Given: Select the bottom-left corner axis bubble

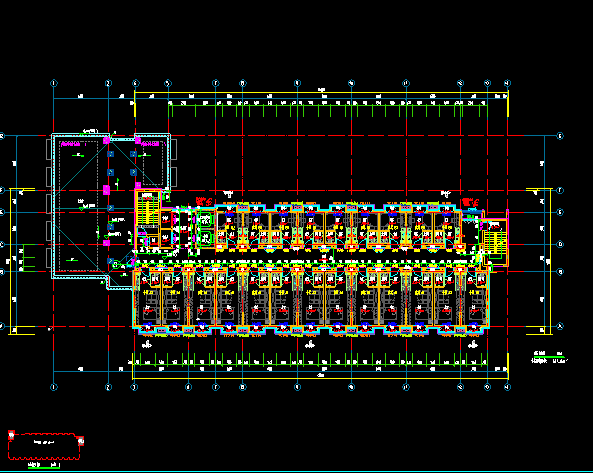Looking at the screenshot, I should click(x=54, y=387).
